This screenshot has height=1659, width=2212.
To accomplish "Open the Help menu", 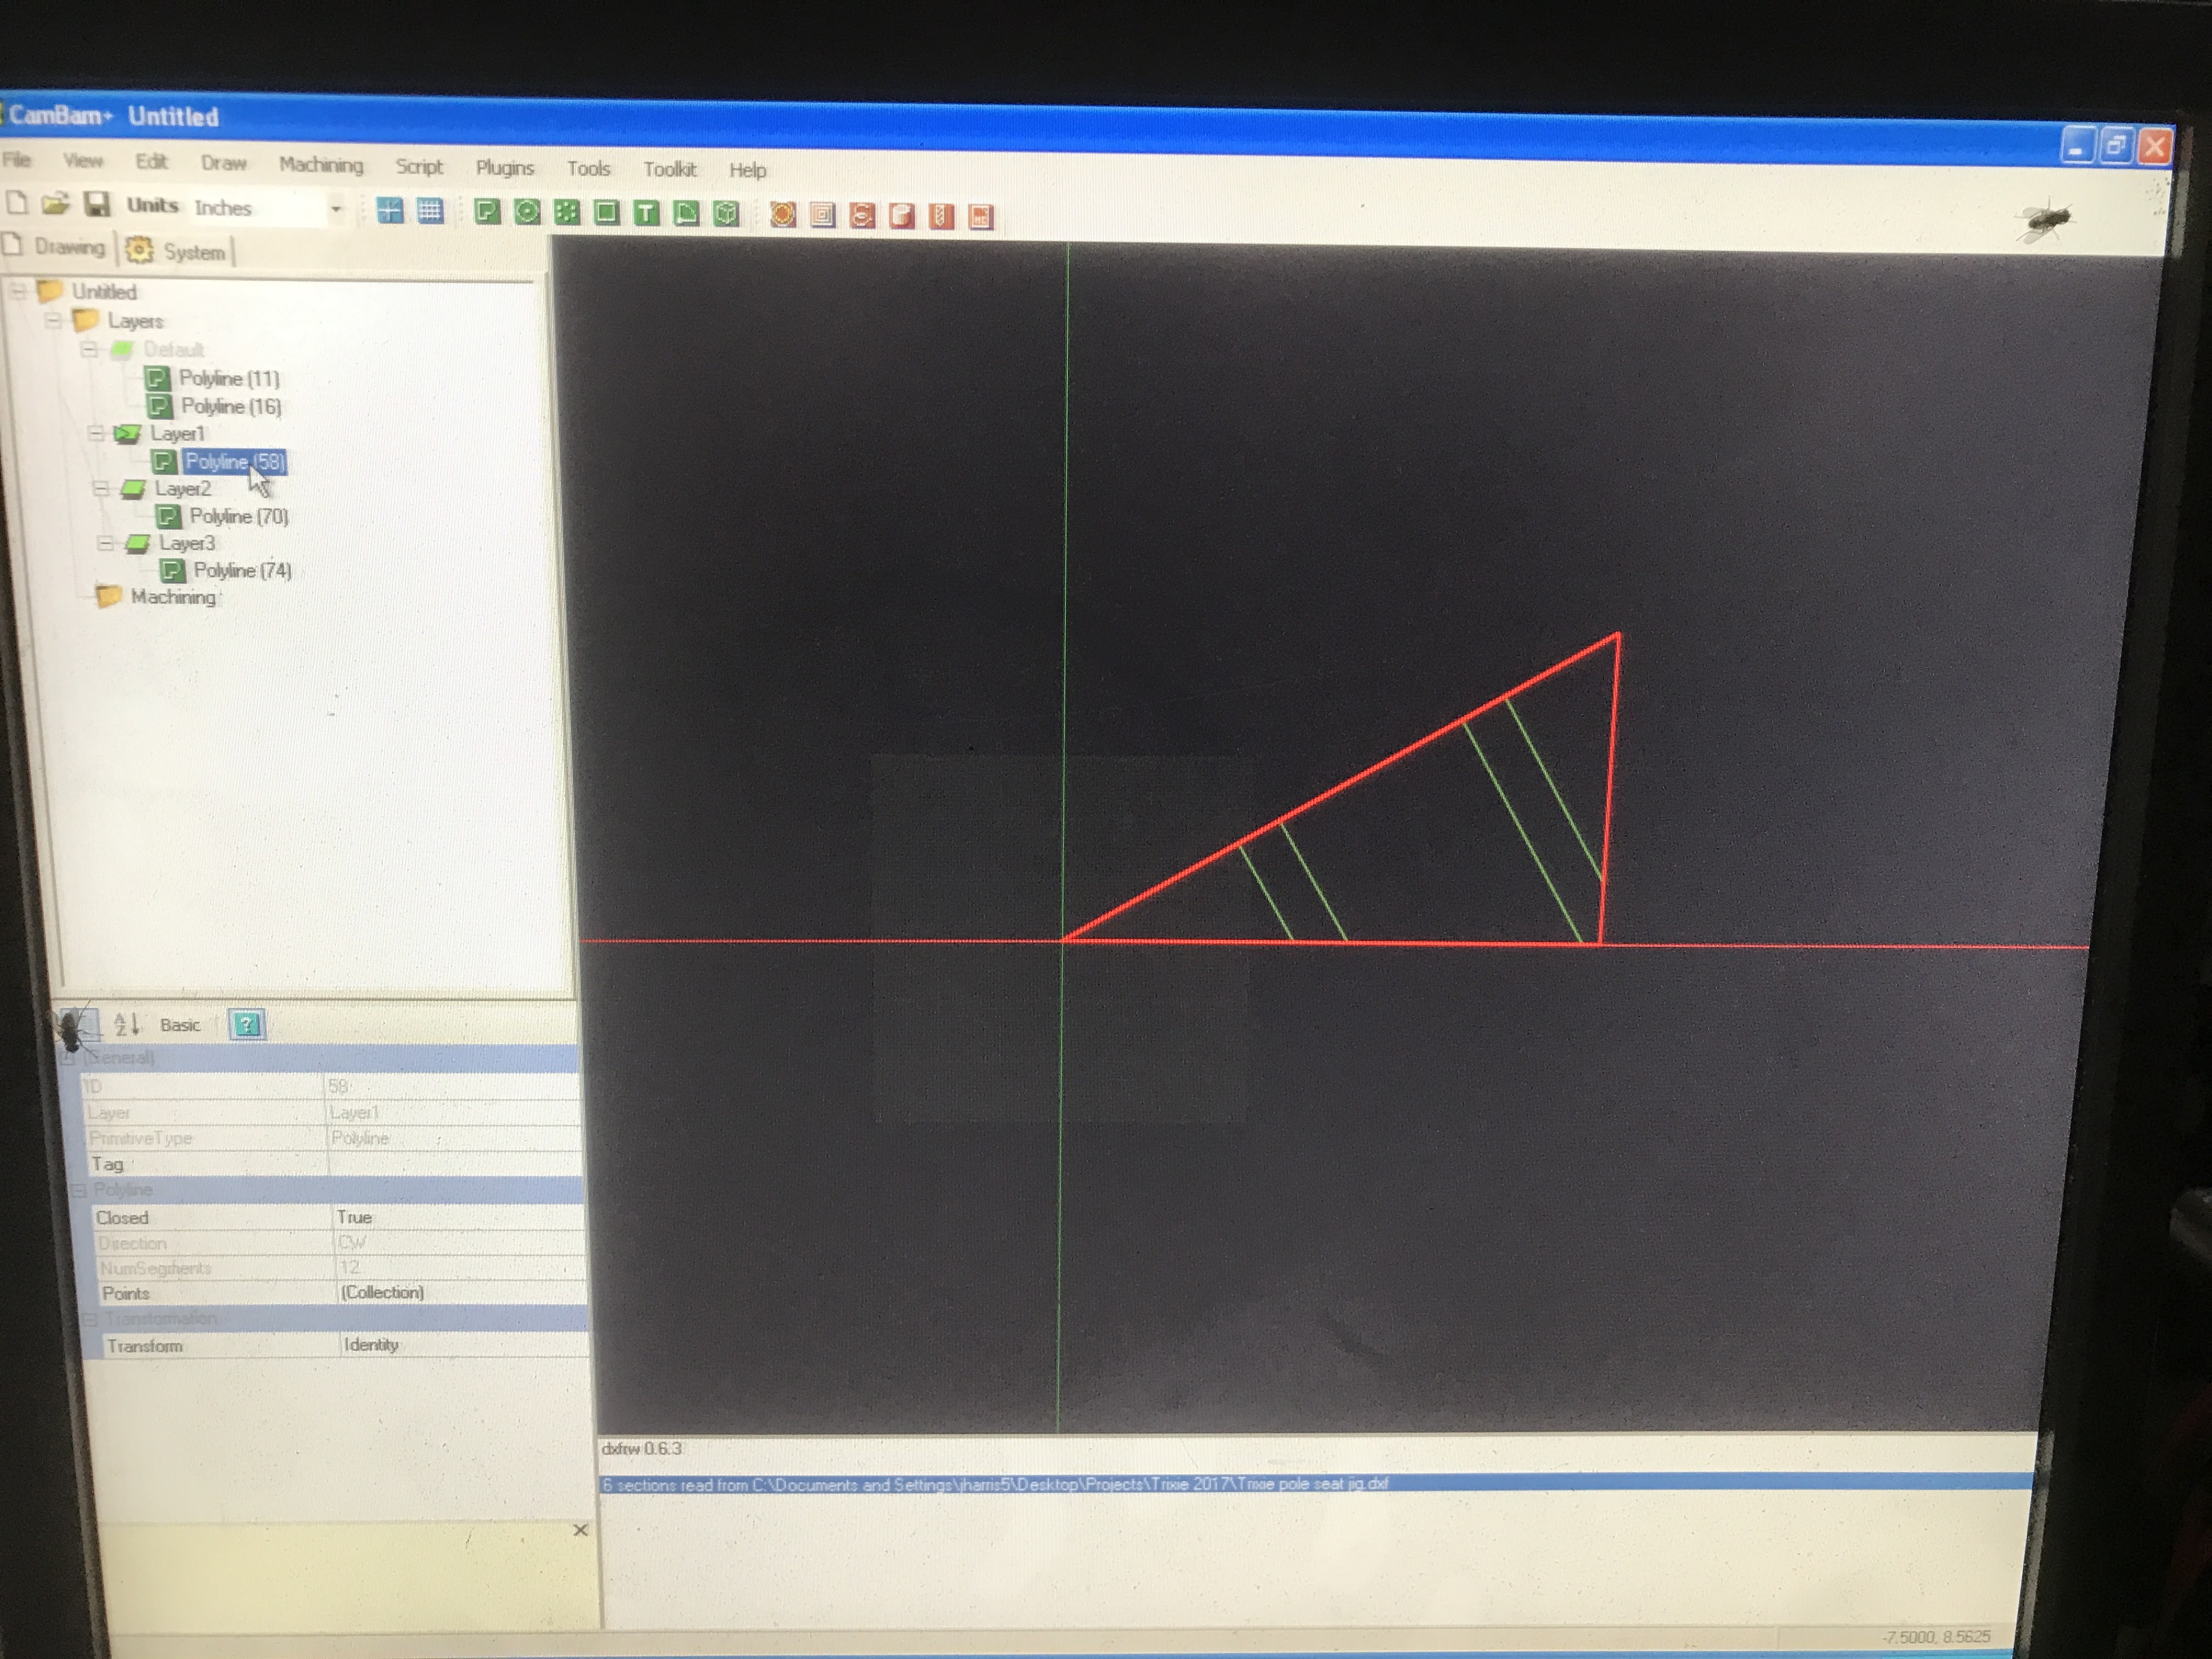I will [x=747, y=171].
